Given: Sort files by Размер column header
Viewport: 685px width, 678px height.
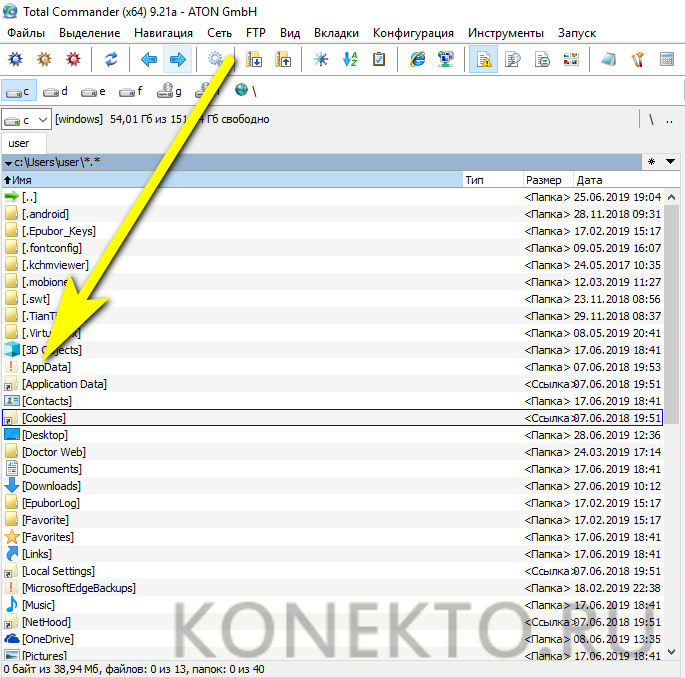Looking at the screenshot, I should click(545, 180).
